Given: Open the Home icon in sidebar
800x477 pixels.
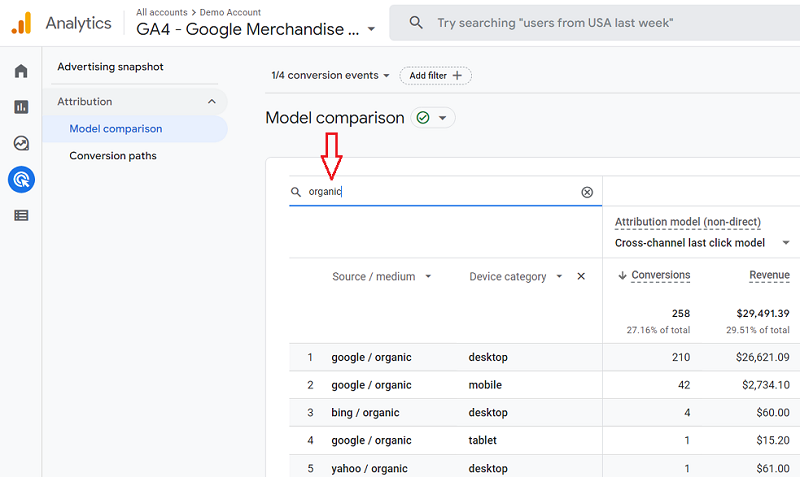Looking at the screenshot, I should tap(21, 71).
